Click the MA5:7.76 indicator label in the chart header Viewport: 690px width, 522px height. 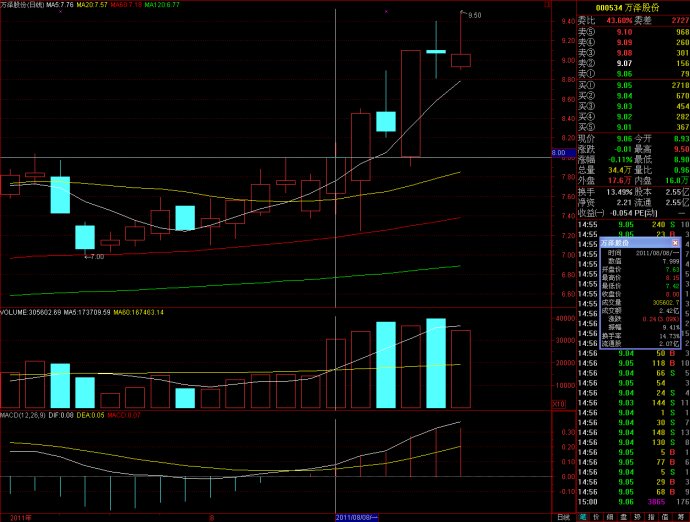click(60, 5)
